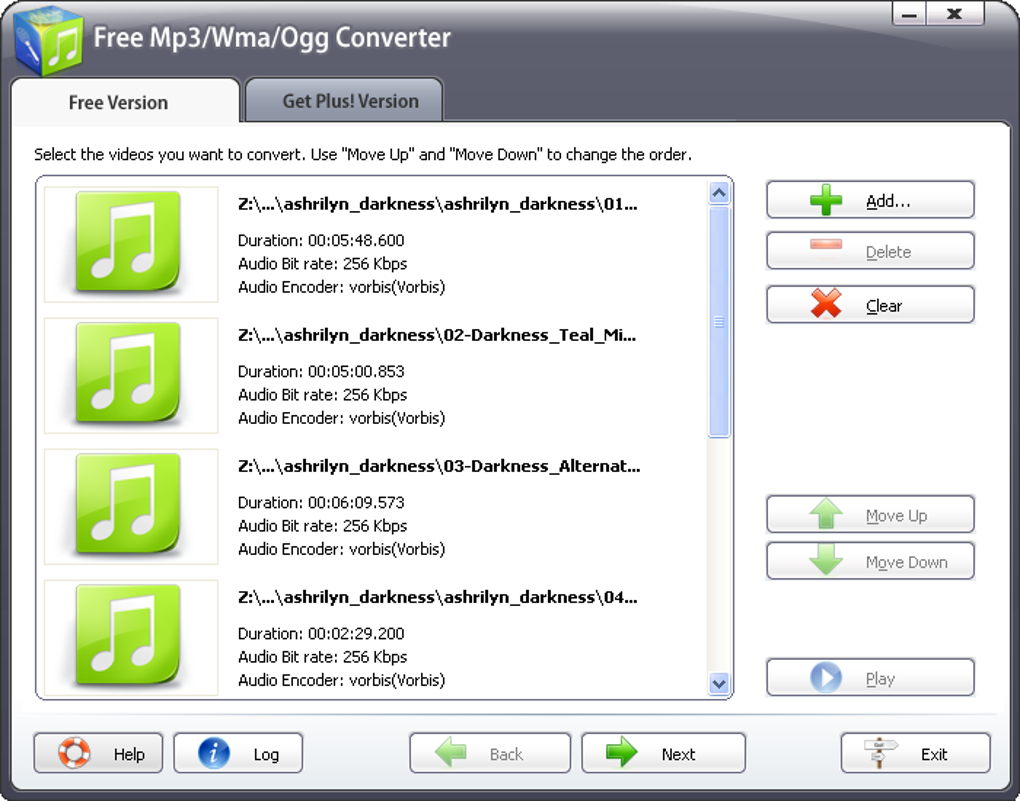
Task: Click the Delete button label
Action: 888,252
